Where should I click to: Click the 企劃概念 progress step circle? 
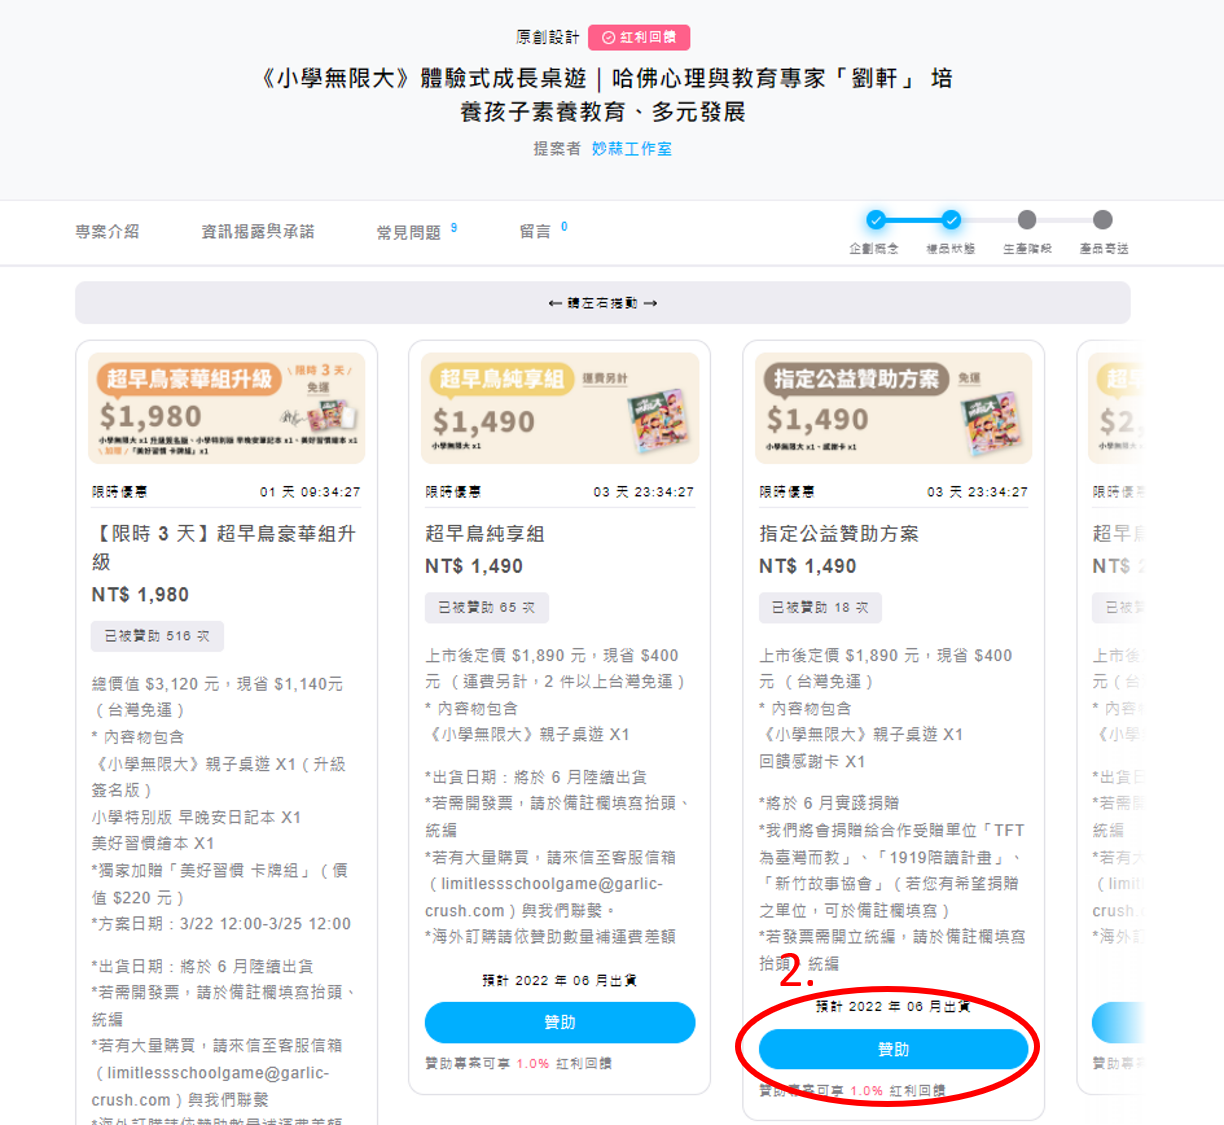click(x=875, y=220)
